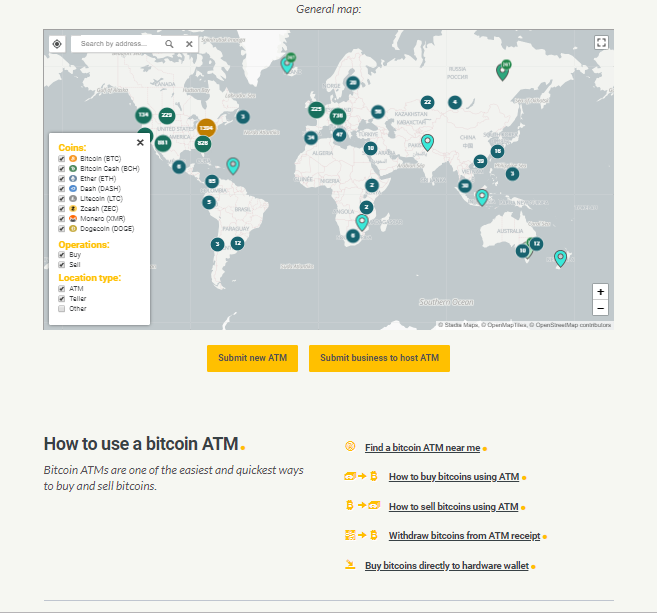Uncheck the ATM location type checkbox
Image resolution: width=657 pixels, height=614 pixels.
tap(62, 289)
